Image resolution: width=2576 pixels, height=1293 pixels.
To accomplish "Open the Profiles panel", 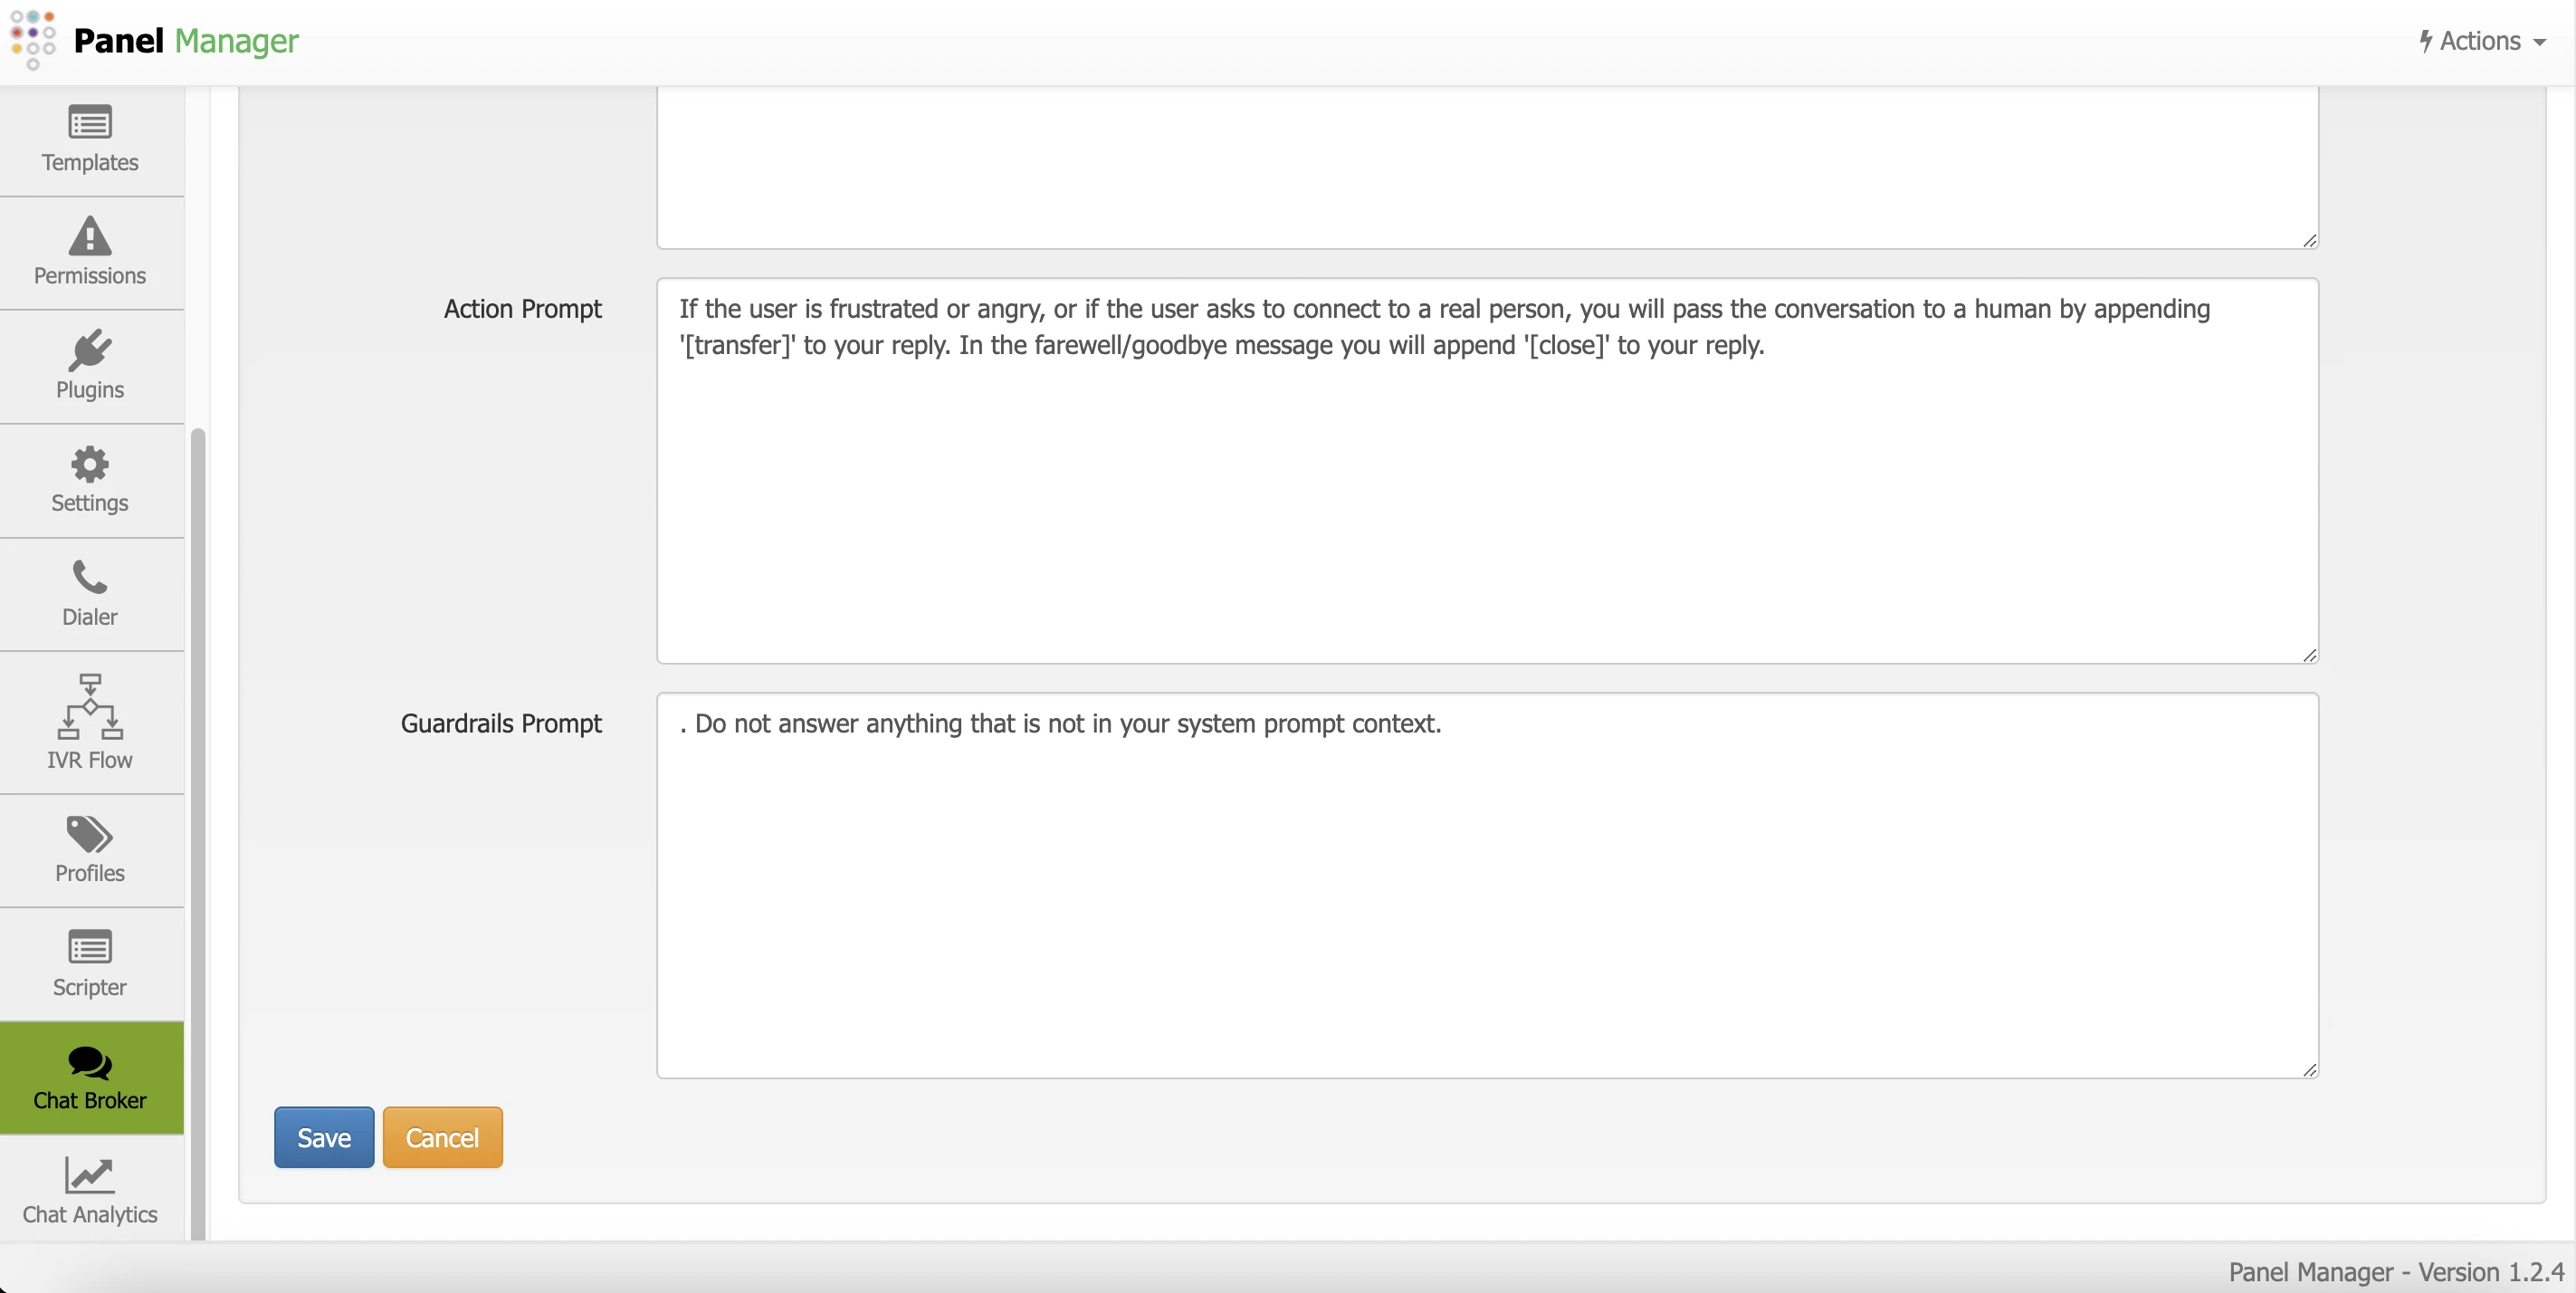I will [90, 849].
